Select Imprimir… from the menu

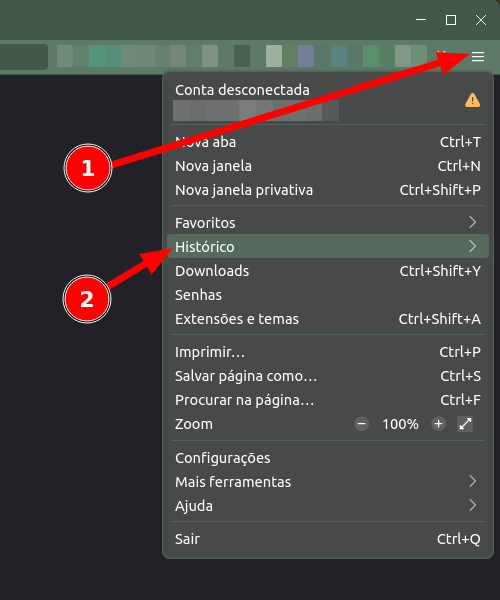[328, 352]
